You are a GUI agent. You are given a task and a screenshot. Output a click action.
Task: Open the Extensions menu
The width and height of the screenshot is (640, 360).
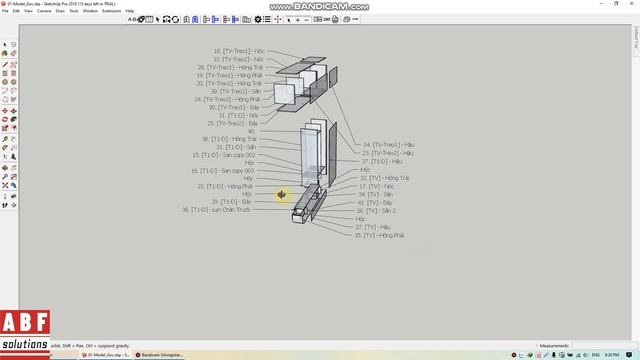click(111, 11)
